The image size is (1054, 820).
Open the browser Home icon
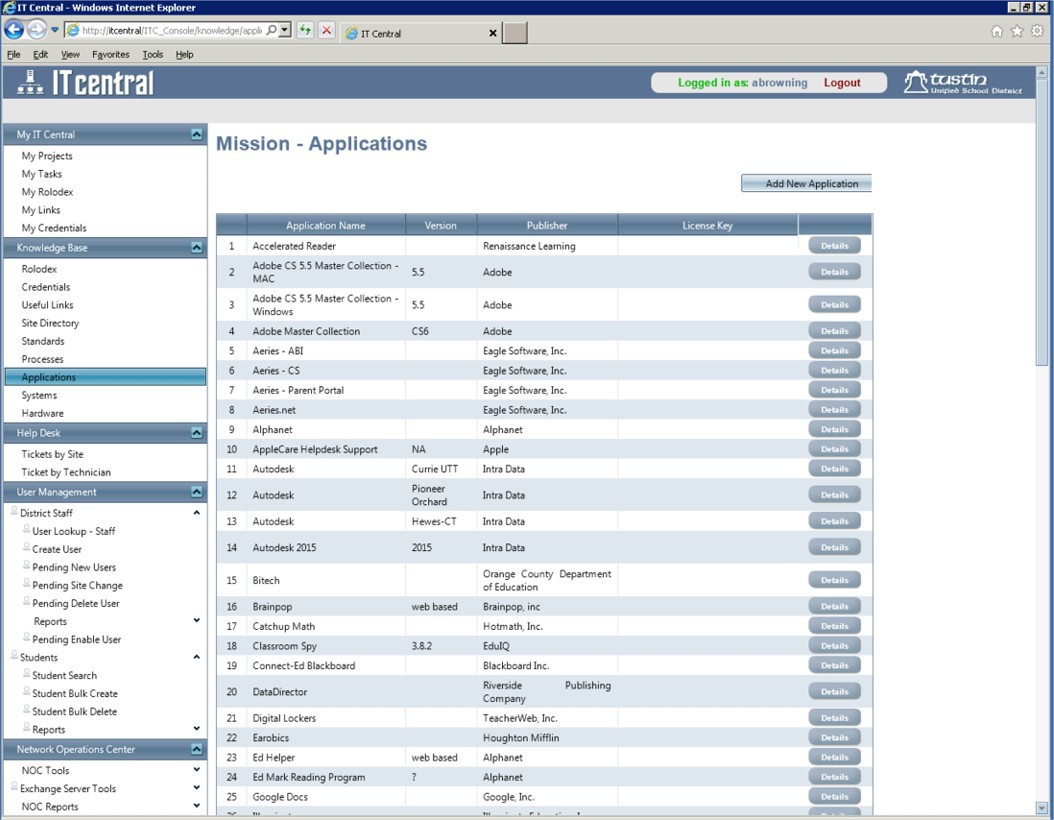[997, 31]
